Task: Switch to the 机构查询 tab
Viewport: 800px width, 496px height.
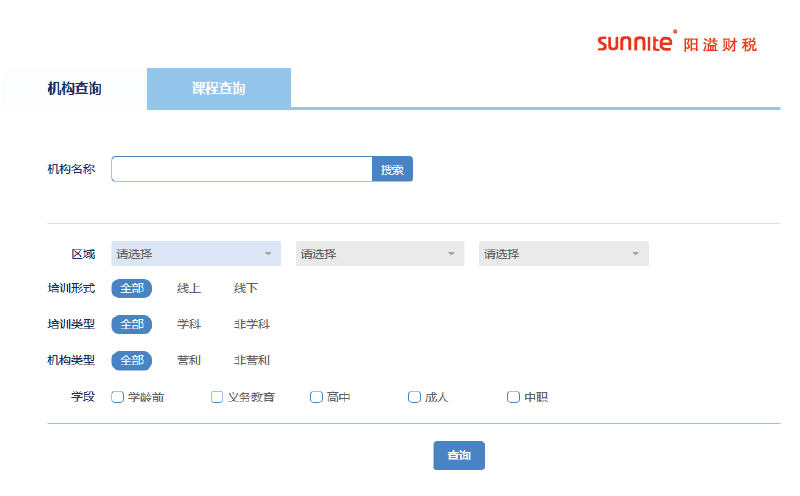Action: [x=74, y=88]
